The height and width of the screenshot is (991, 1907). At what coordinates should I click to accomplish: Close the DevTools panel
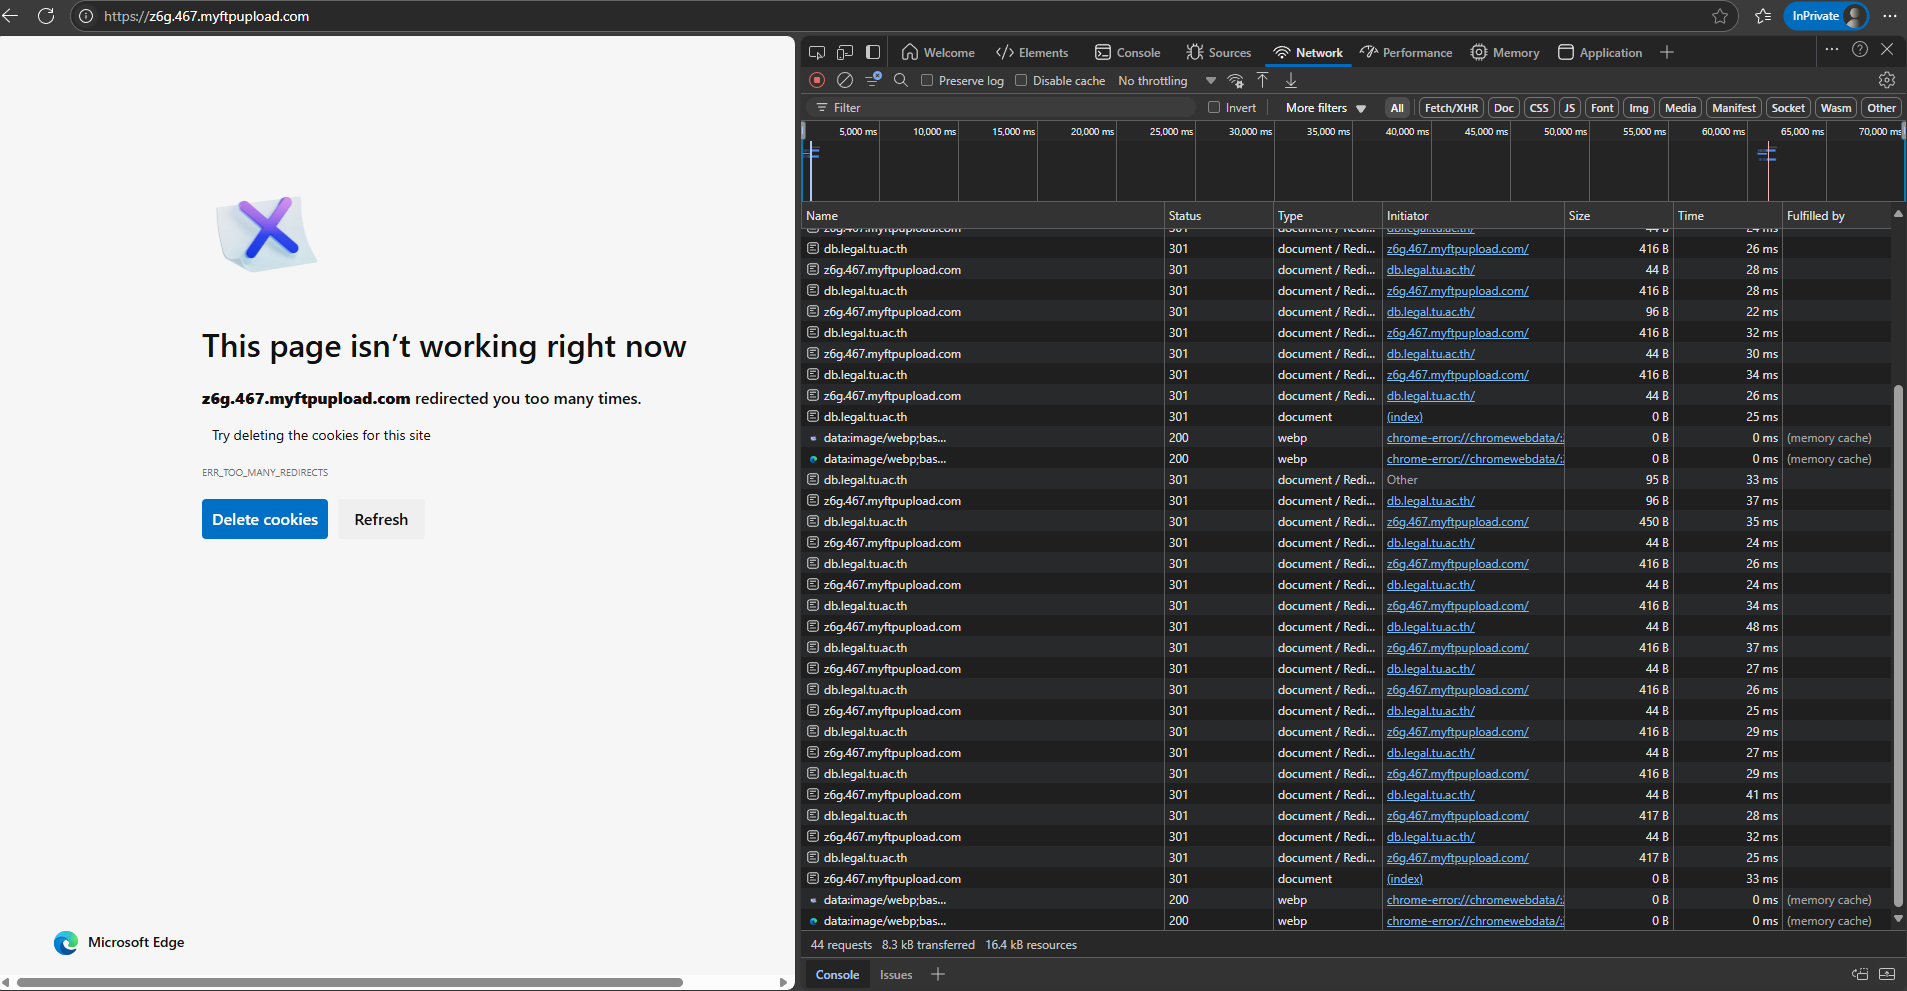tap(1887, 50)
